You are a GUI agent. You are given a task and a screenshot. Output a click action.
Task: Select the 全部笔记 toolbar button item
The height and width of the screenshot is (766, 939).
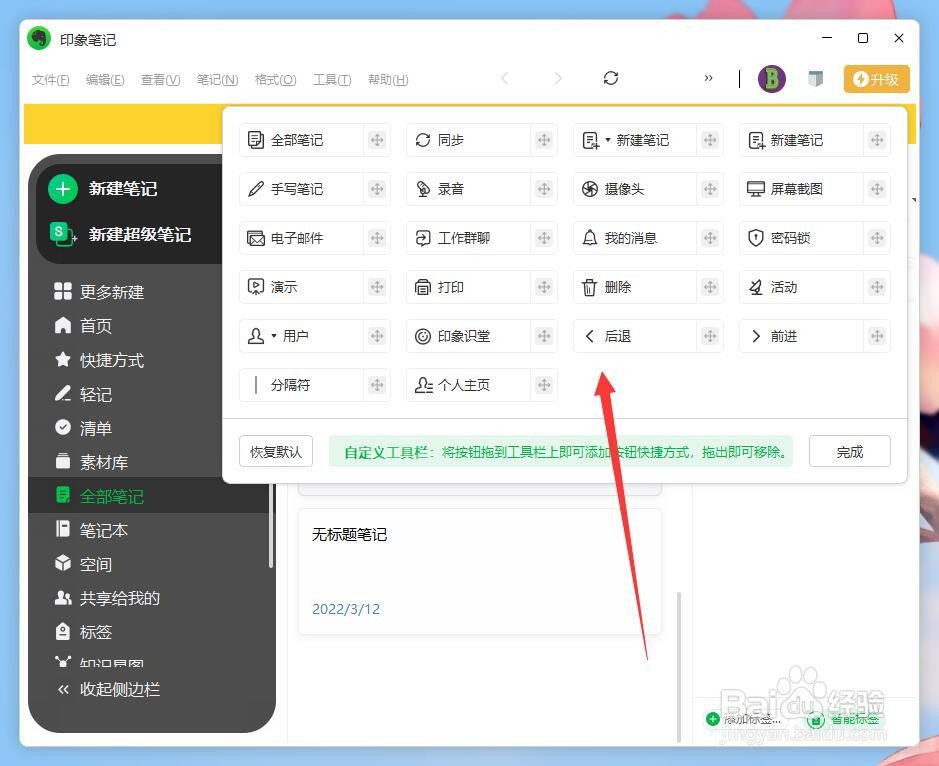coord(314,140)
